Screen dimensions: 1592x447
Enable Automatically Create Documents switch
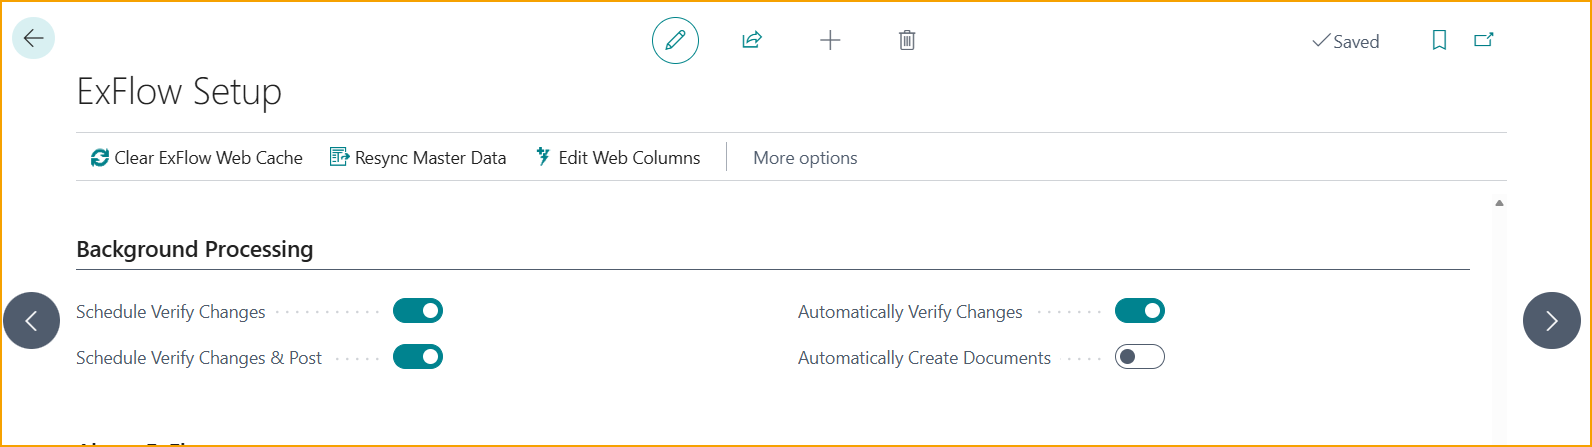pos(1140,357)
